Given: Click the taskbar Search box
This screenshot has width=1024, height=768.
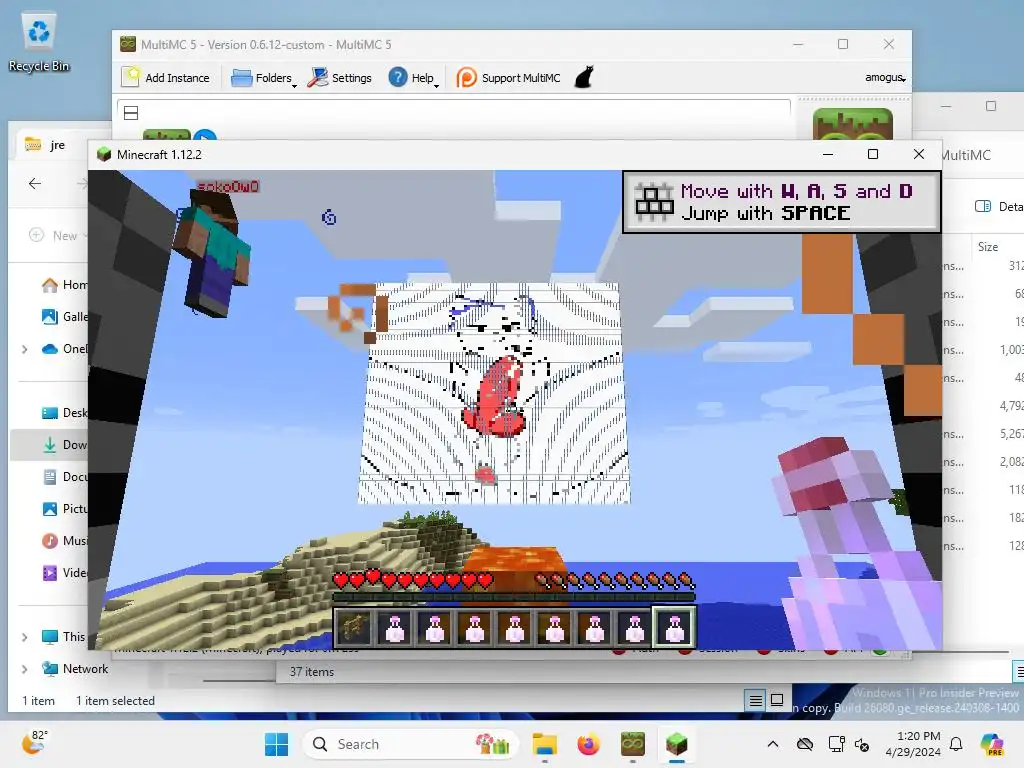Looking at the screenshot, I should (410, 744).
